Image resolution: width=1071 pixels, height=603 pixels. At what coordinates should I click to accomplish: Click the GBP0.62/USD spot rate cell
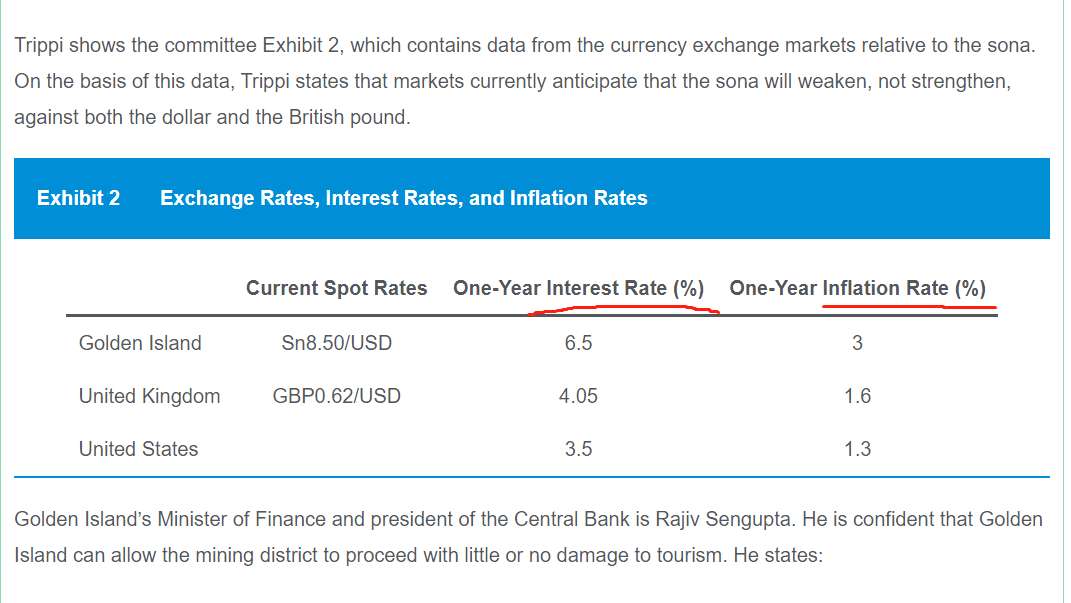click(337, 396)
